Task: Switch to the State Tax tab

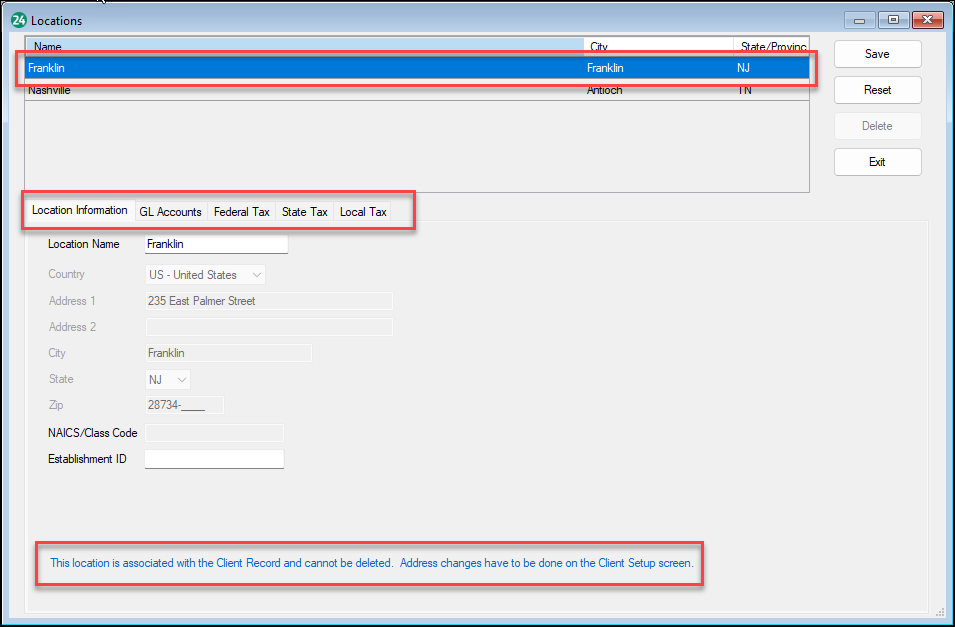Action: pos(304,211)
